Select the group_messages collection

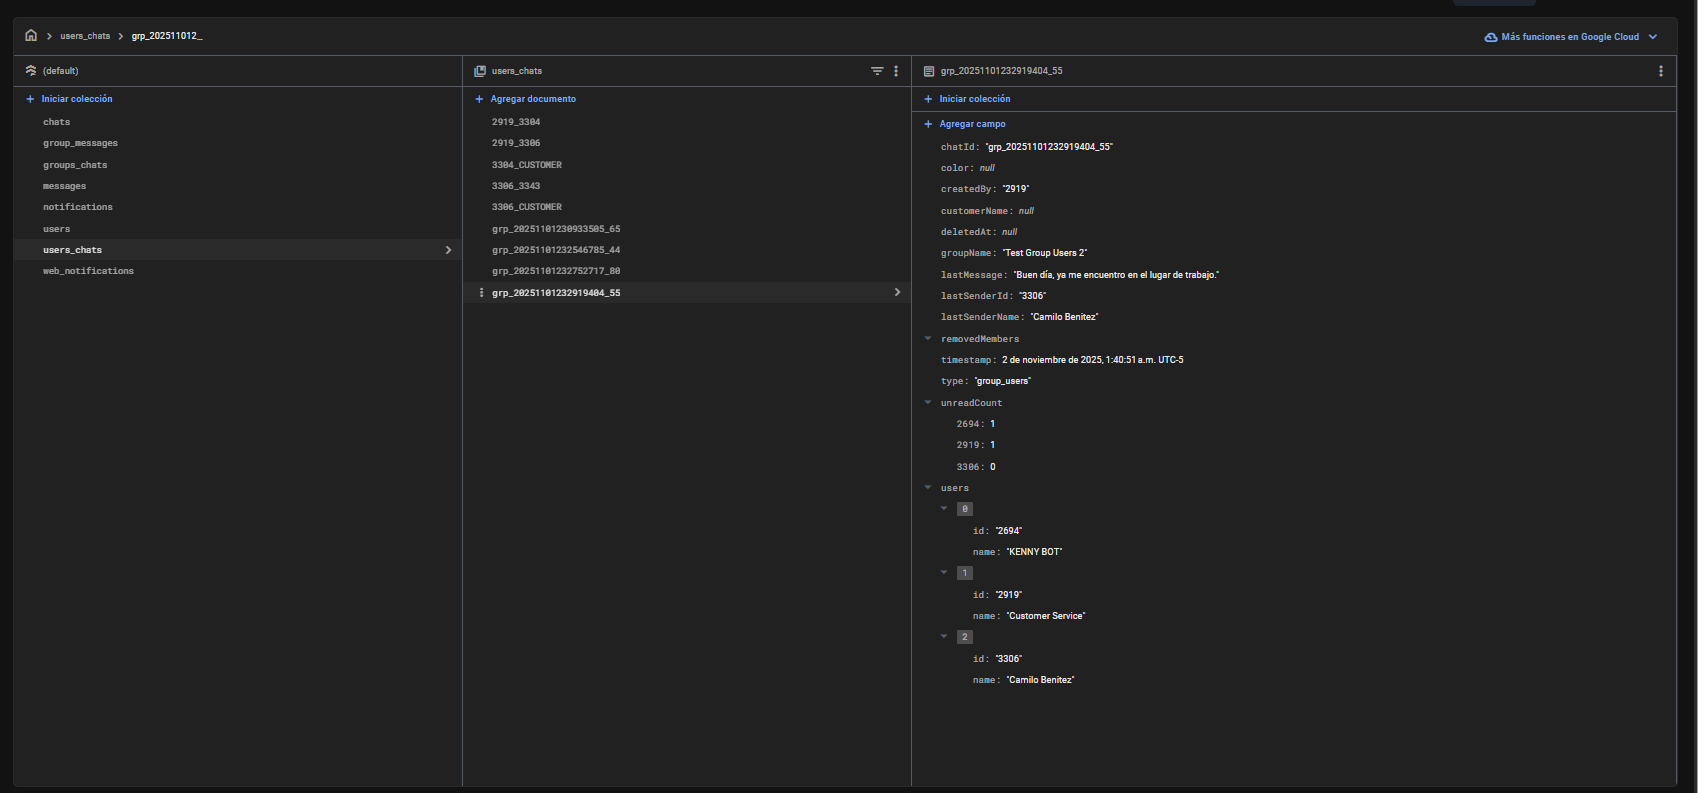coord(80,143)
